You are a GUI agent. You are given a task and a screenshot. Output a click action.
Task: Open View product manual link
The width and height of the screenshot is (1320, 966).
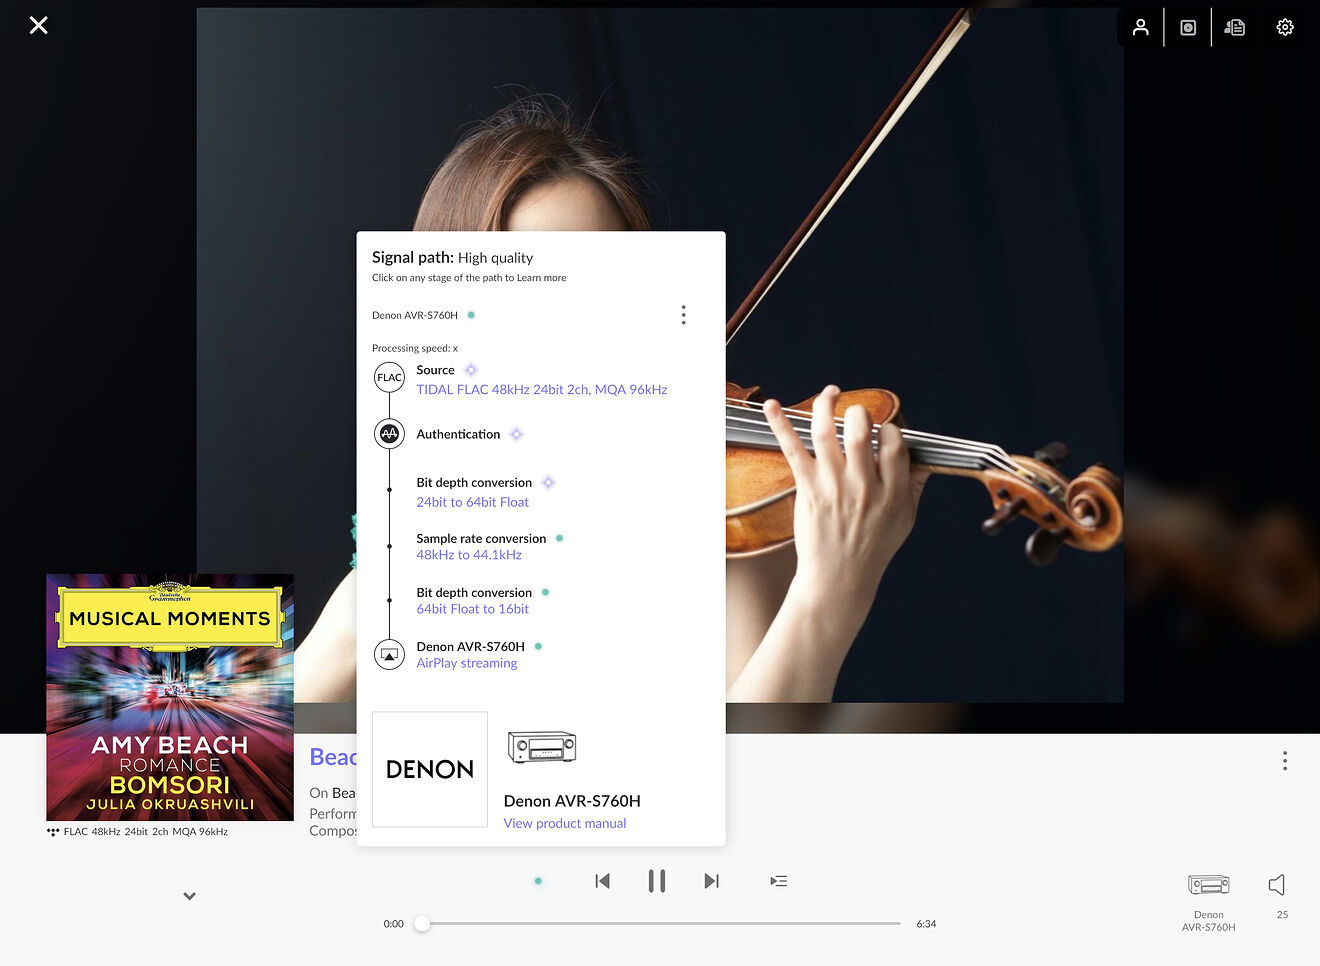564,823
